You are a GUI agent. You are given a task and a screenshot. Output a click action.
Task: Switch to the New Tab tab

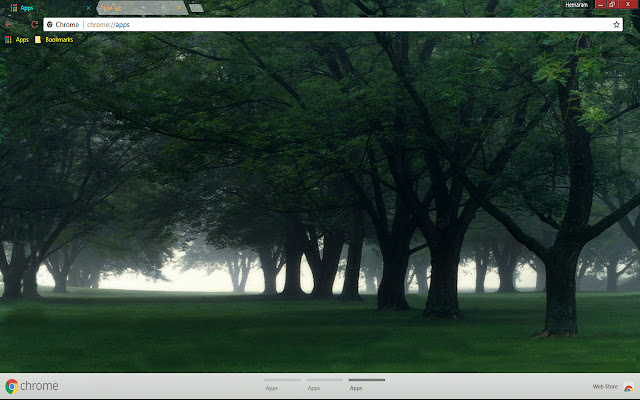click(x=142, y=8)
